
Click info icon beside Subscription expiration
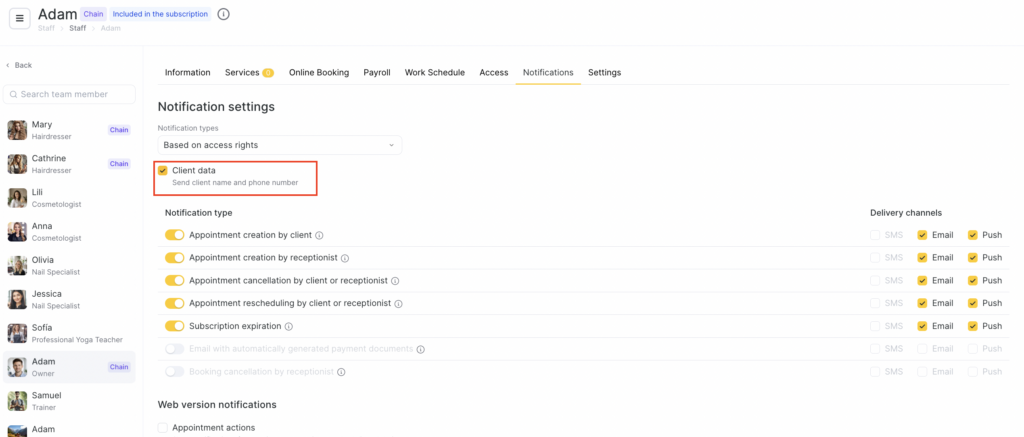coord(289,326)
